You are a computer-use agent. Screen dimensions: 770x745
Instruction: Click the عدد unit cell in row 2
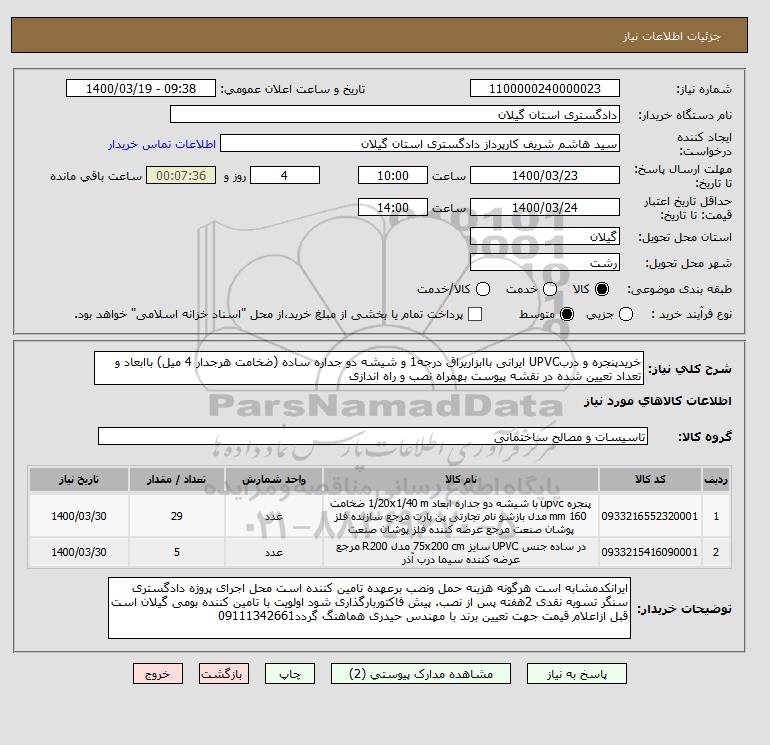(x=274, y=552)
